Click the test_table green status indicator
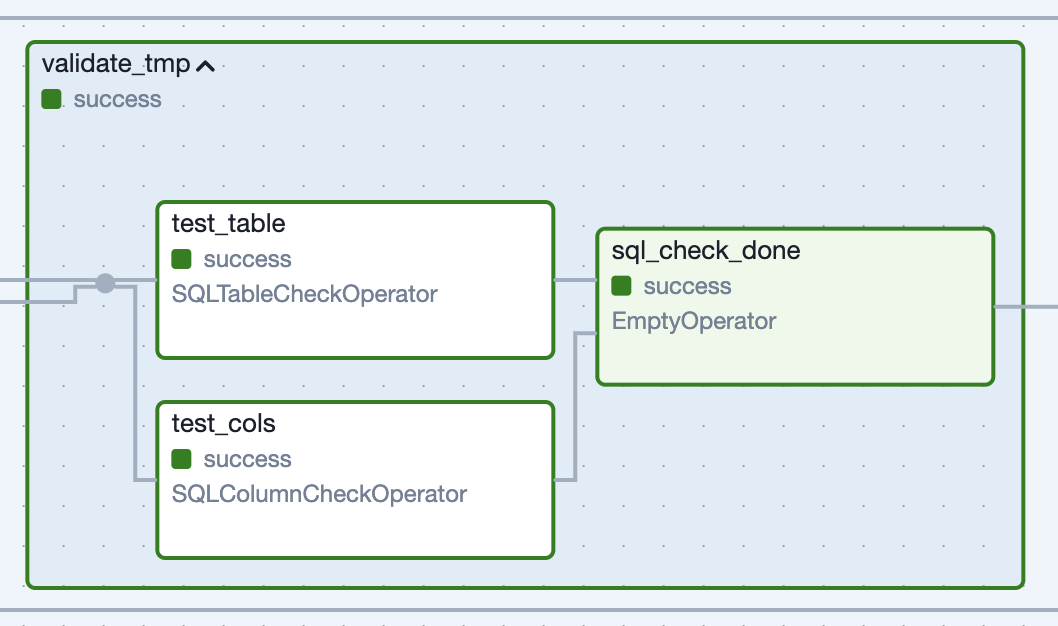 coord(181,259)
